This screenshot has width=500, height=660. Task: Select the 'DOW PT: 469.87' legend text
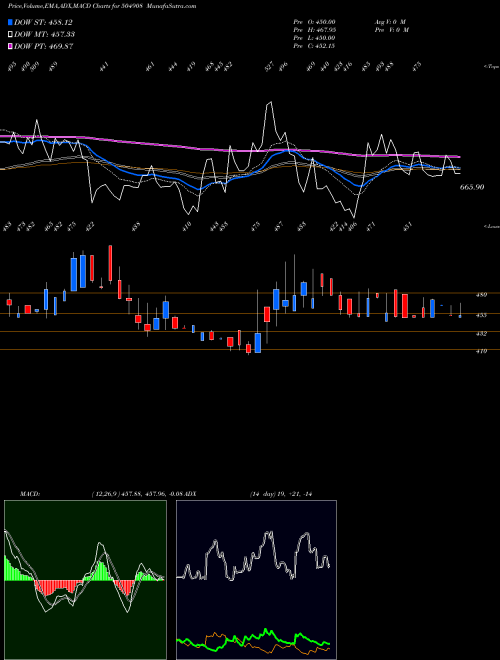point(41,46)
